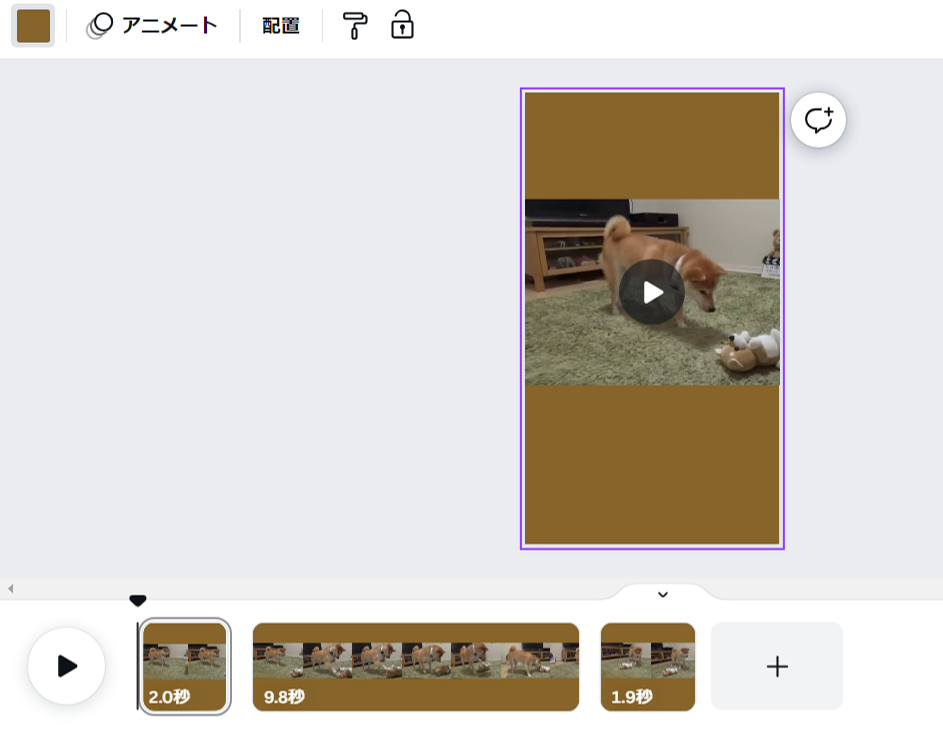
Task: Open the 配置 position menu
Action: (x=281, y=26)
